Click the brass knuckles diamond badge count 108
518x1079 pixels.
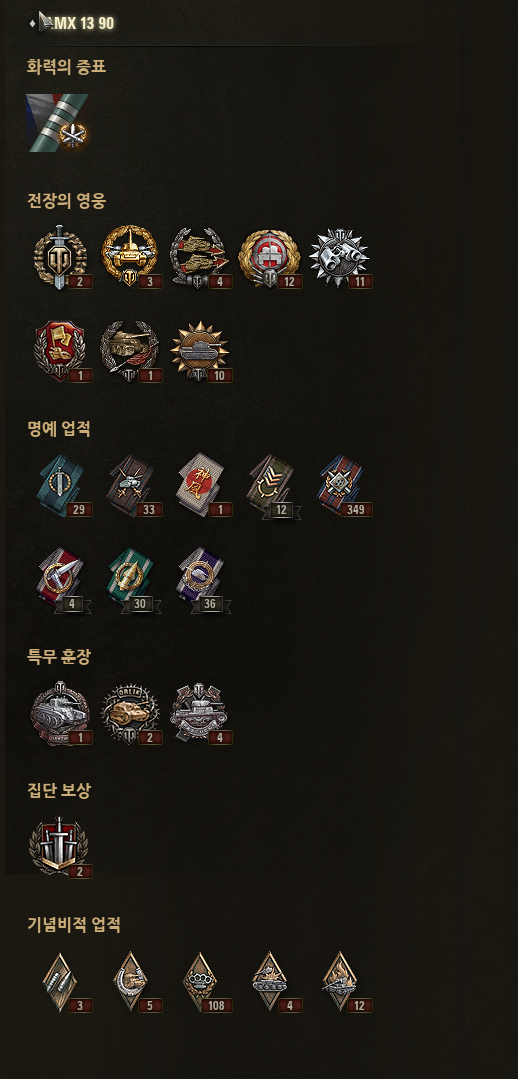click(x=202, y=982)
